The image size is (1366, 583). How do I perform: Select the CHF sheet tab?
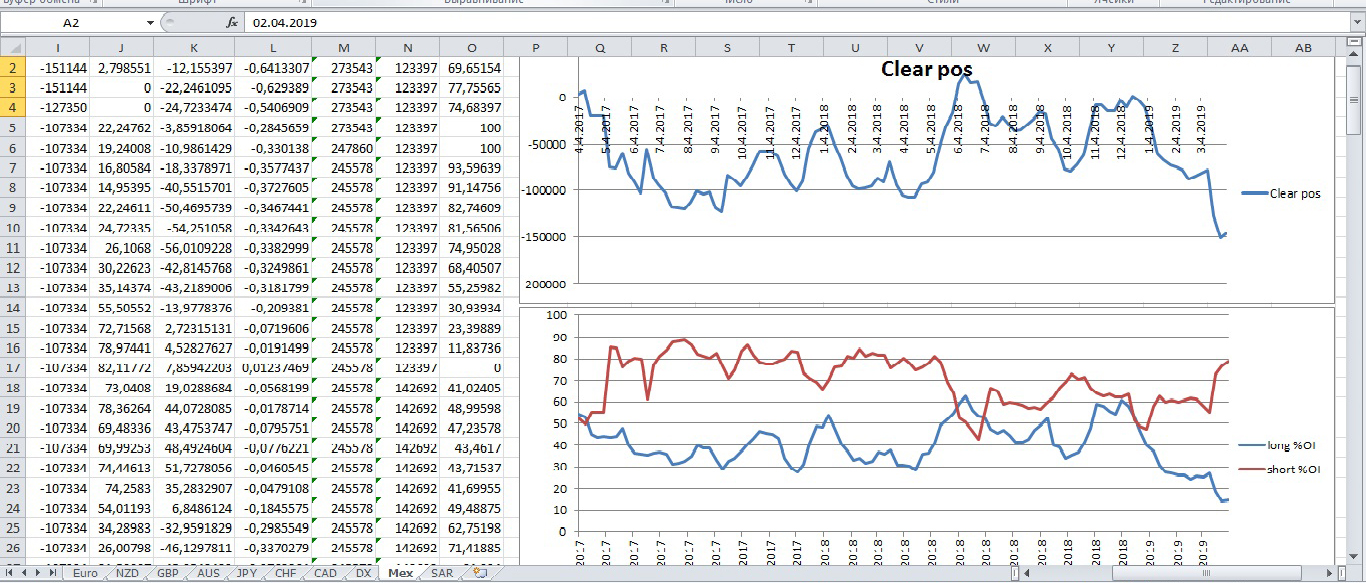(x=285, y=573)
